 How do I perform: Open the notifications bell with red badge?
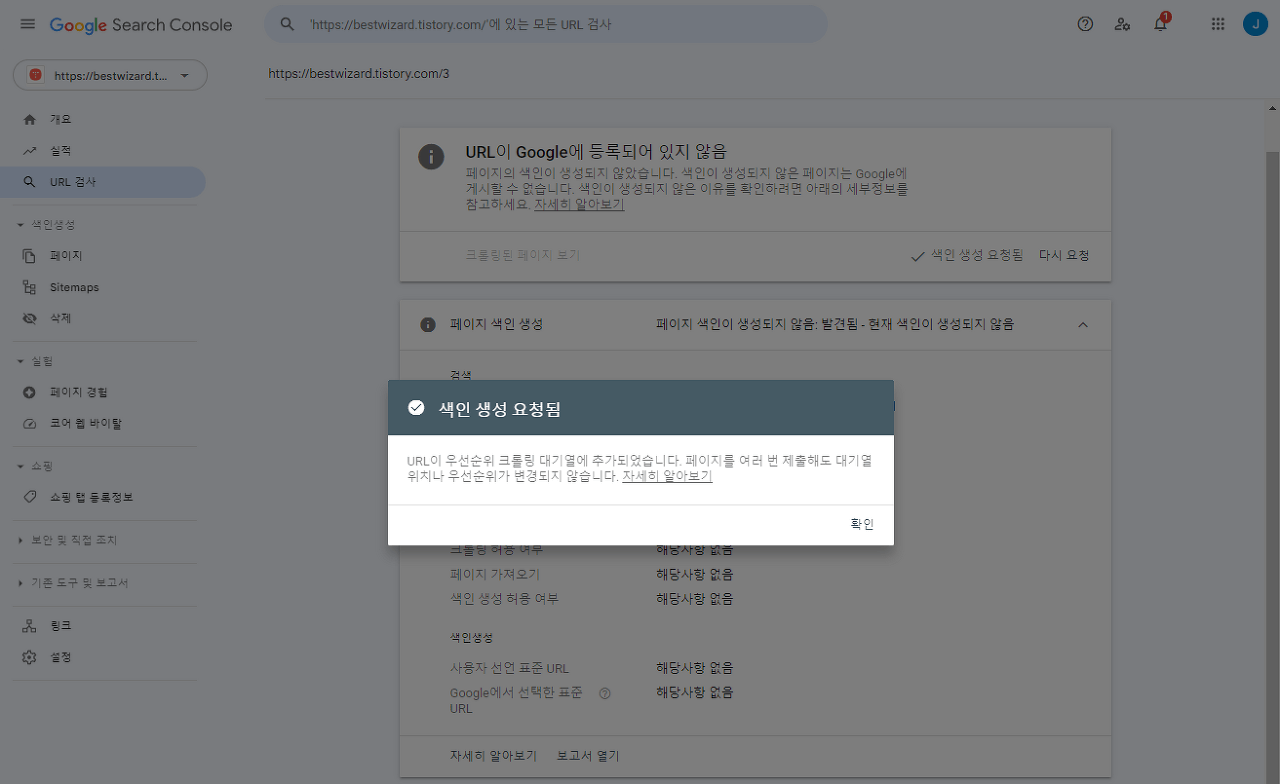(1159, 23)
